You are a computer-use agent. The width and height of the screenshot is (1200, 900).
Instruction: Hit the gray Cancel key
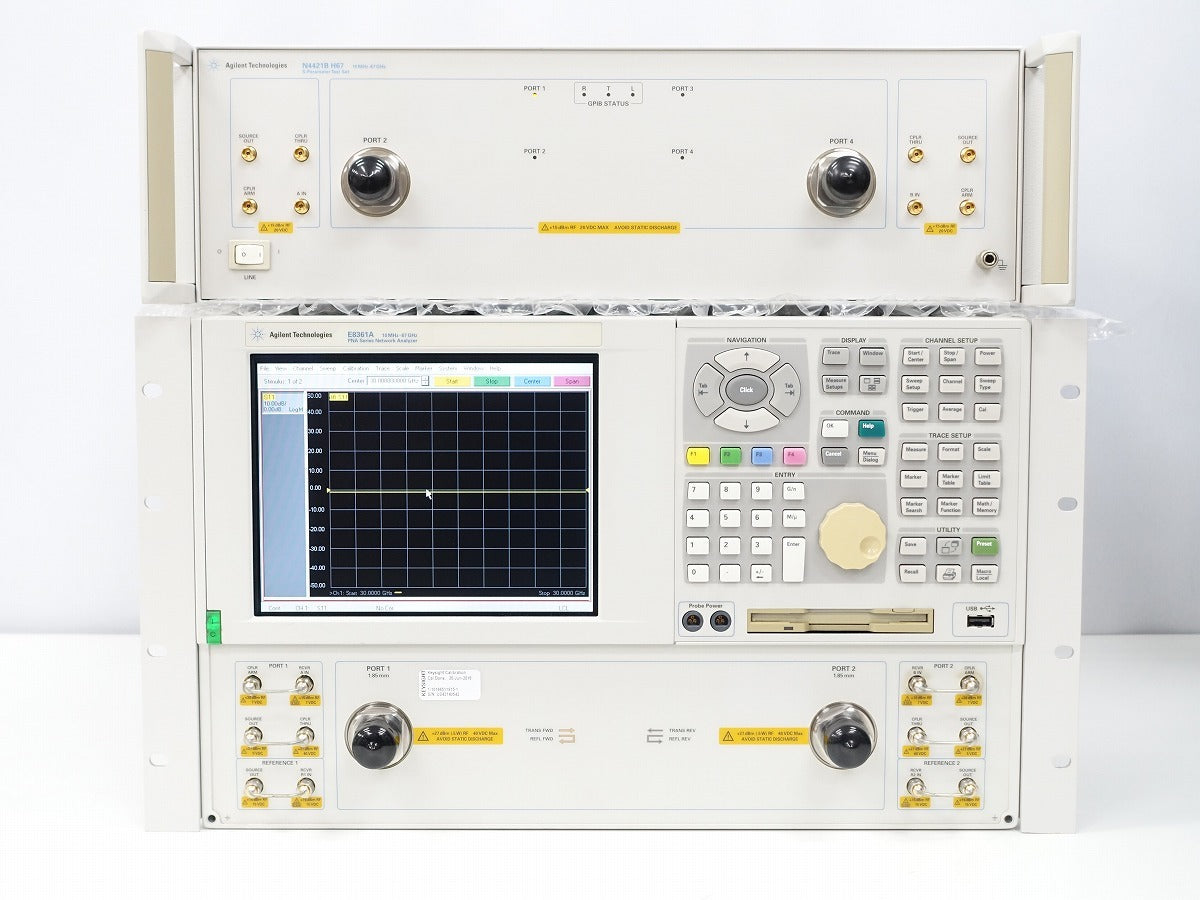tap(834, 455)
